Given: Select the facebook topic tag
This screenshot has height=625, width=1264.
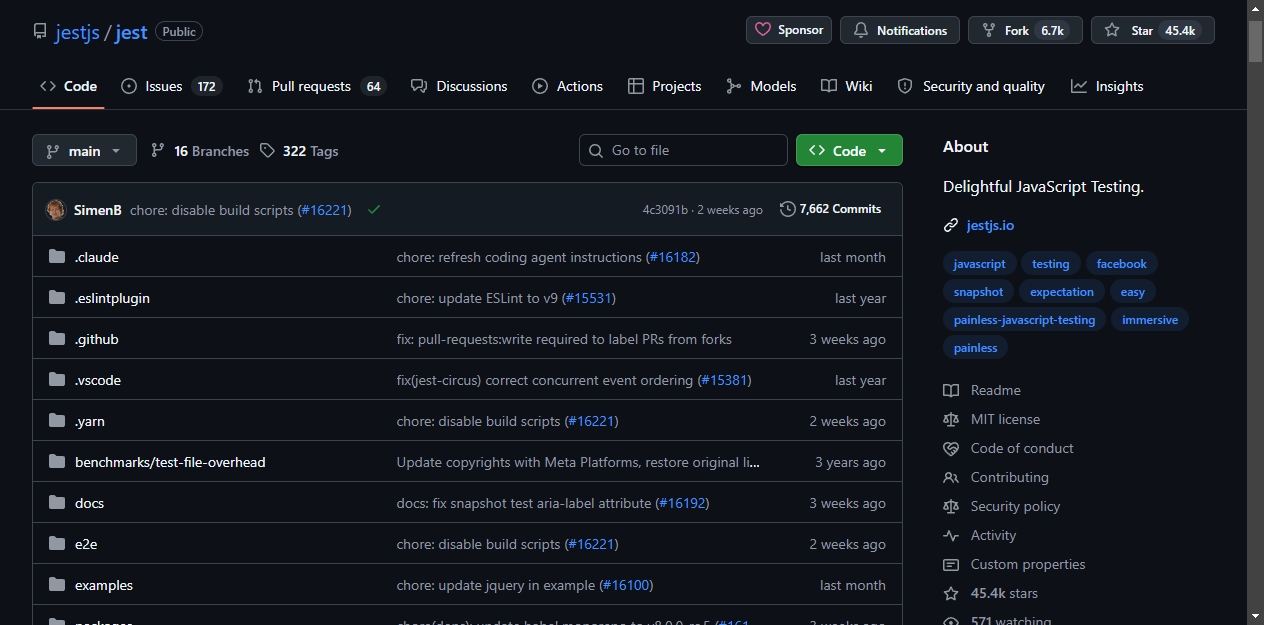Looking at the screenshot, I should click(1122, 264).
